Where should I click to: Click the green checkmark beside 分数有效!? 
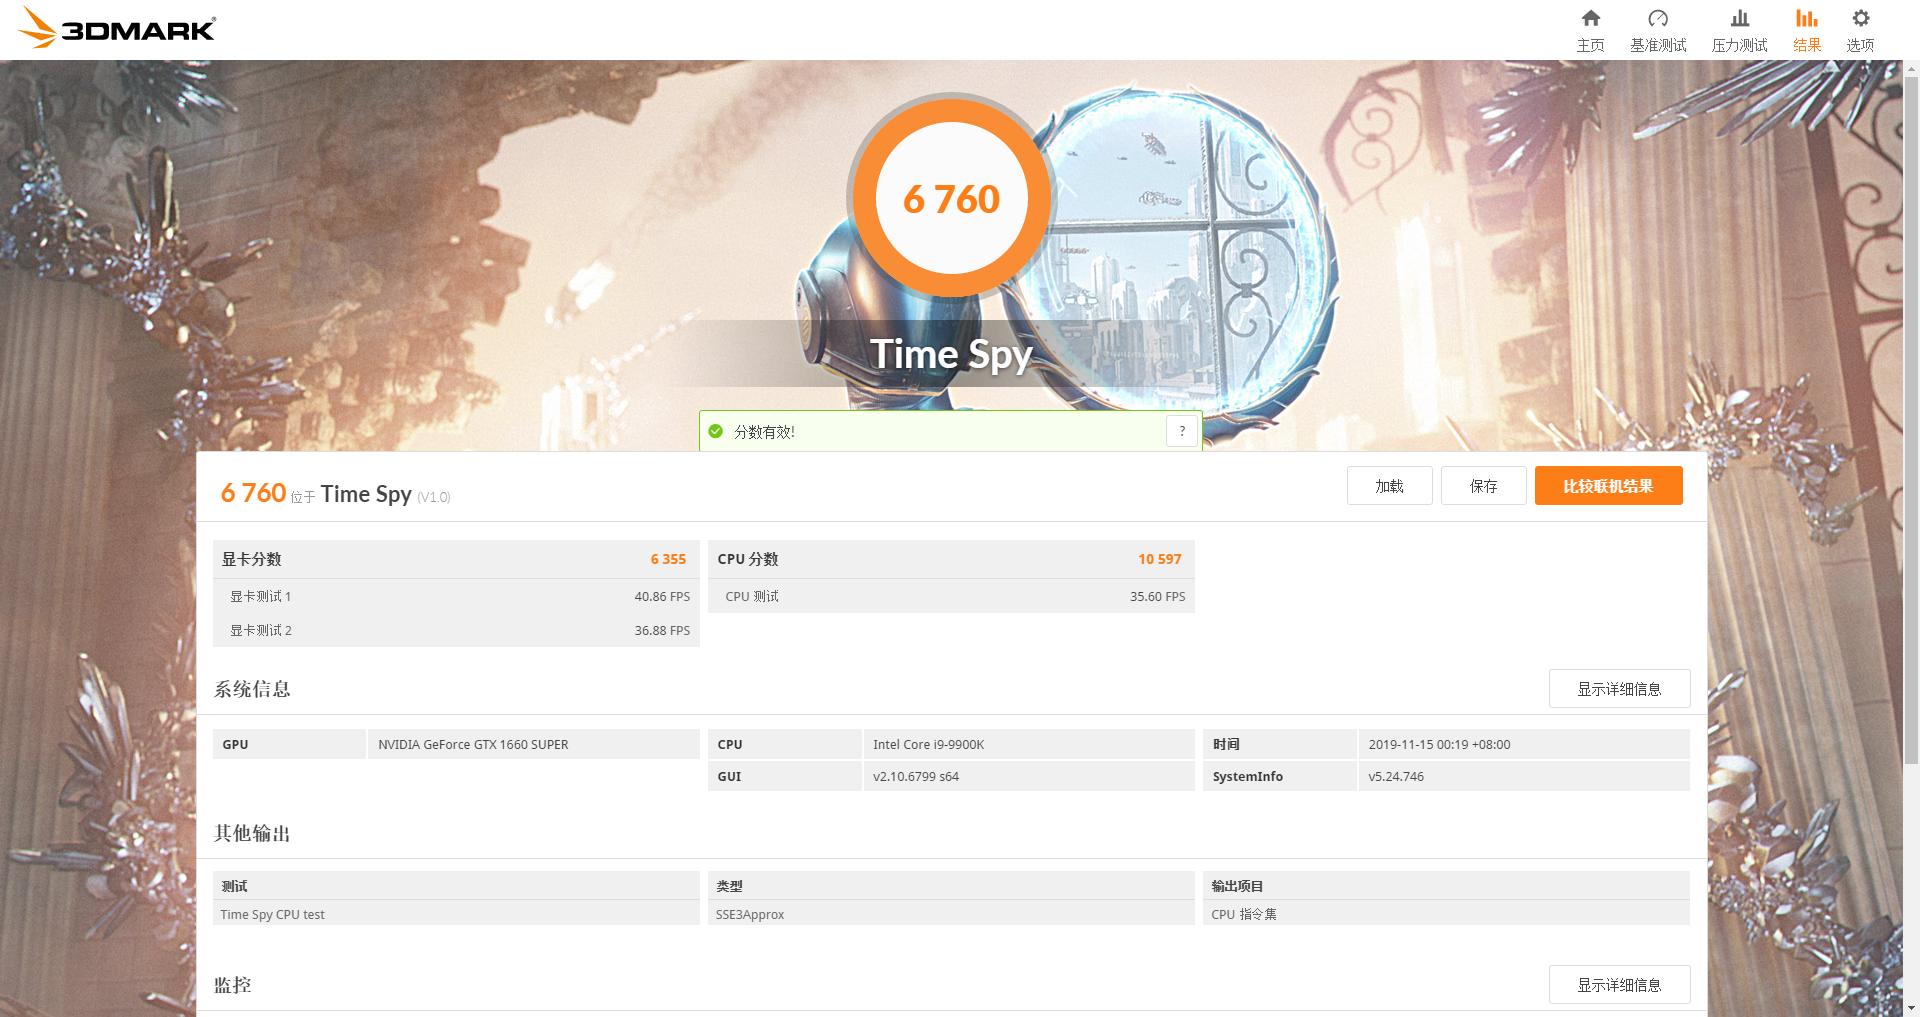(x=716, y=431)
